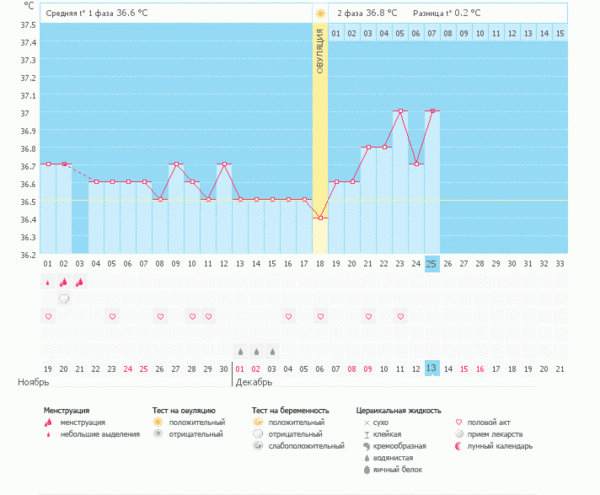Click the heart icon on cycle day 05

coord(111,316)
